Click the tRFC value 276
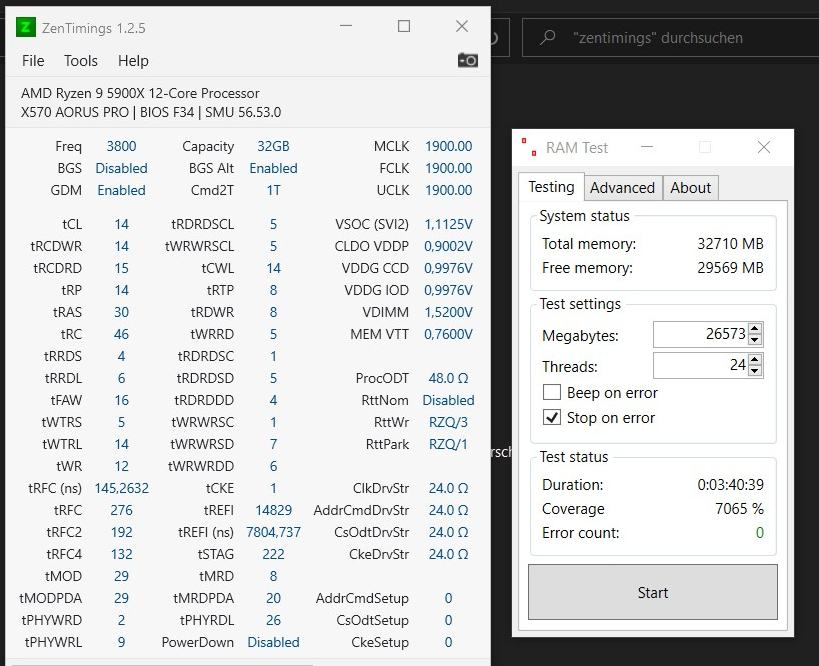This screenshot has width=819, height=666. (x=121, y=510)
